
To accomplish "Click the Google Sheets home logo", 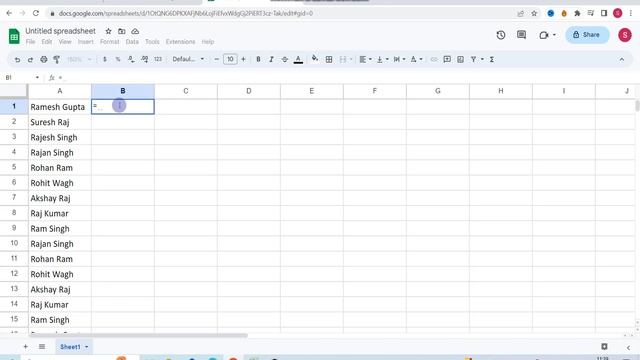I will [x=14, y=36].
